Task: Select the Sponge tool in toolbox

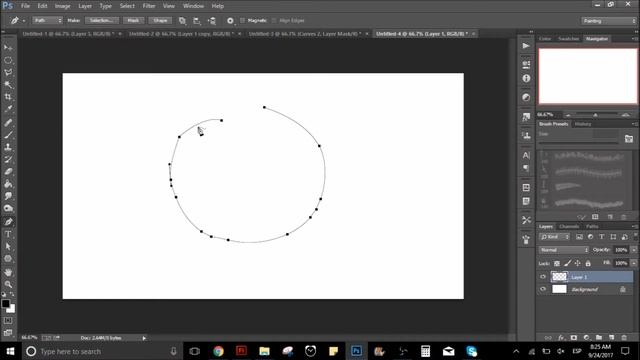Action: (x=8, y=208)
